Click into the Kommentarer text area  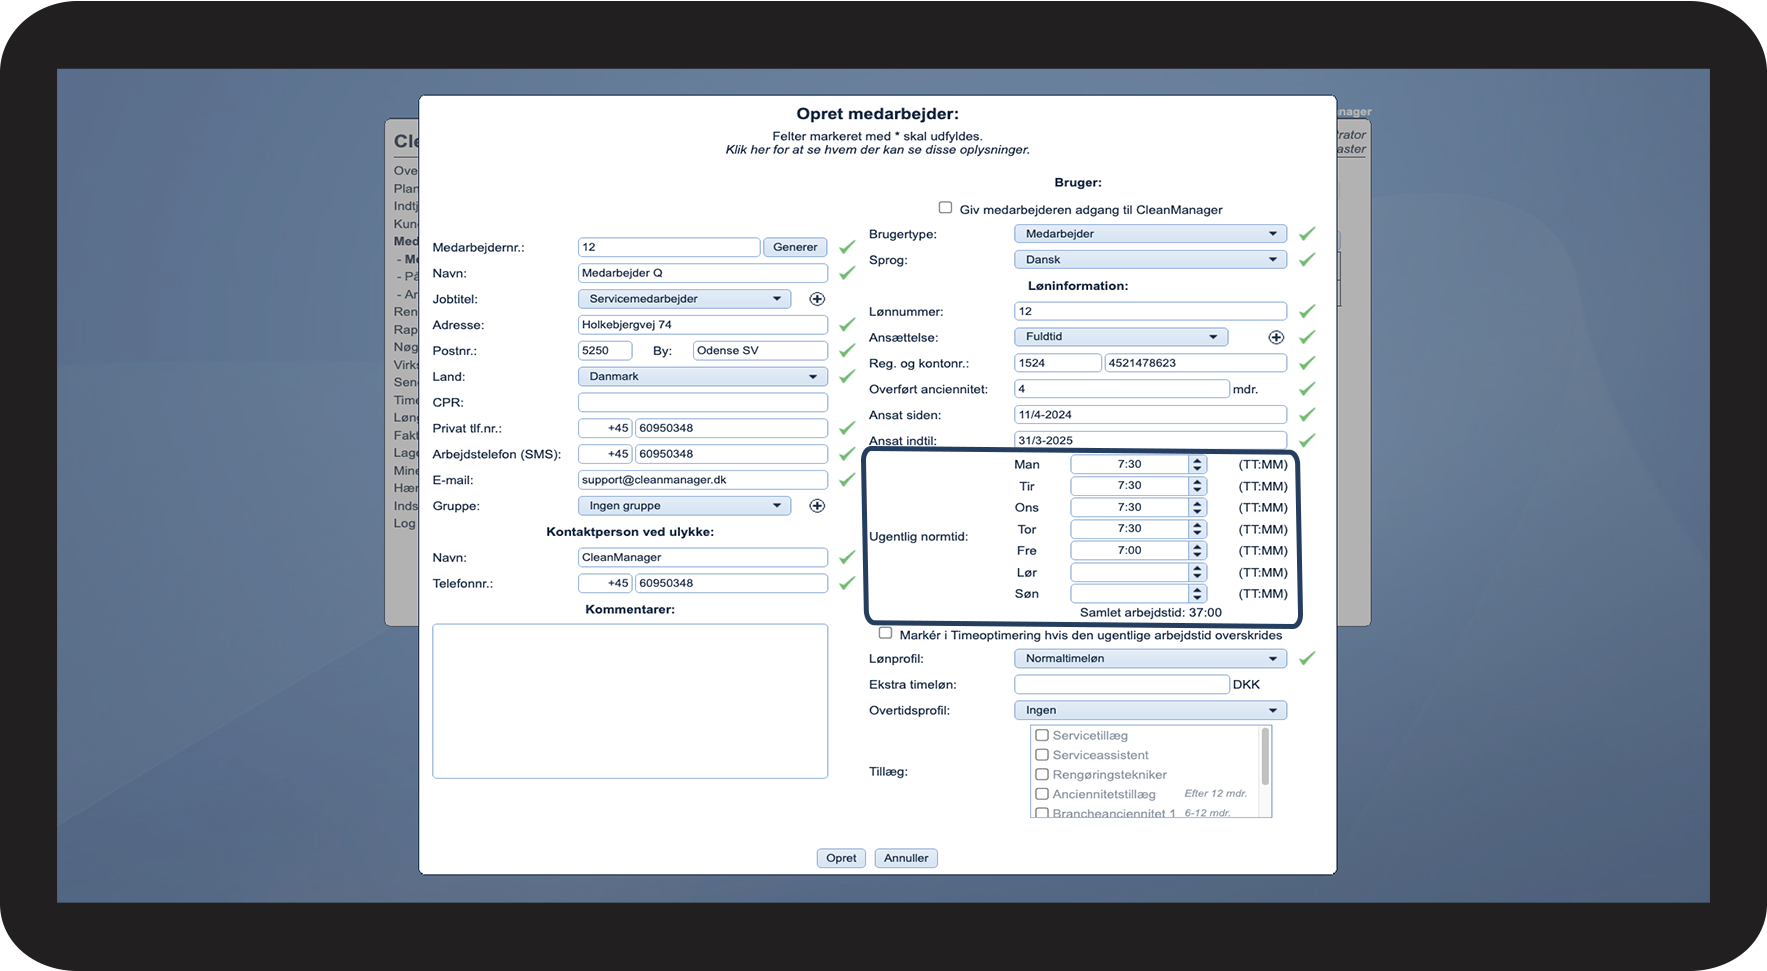click(x=630, y=701)
